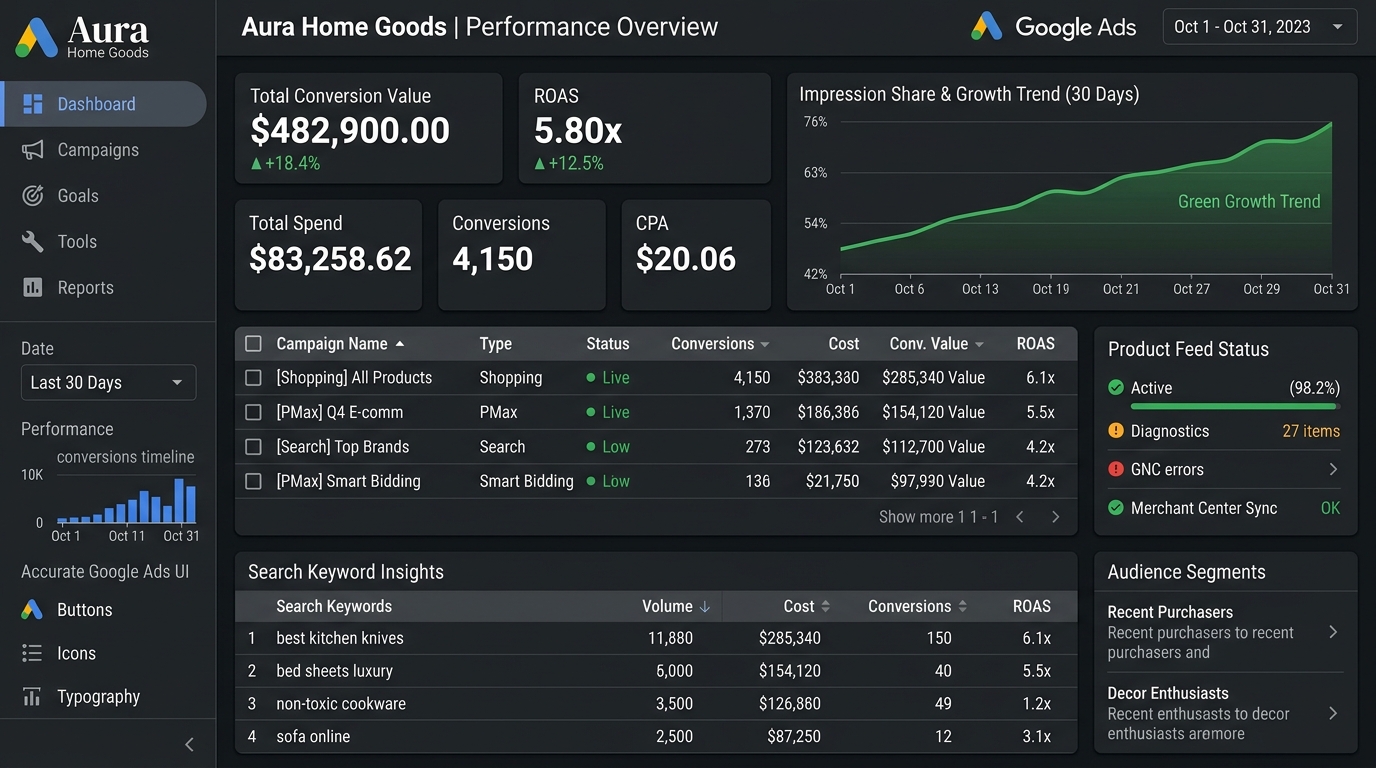Viewport: 1376px width, 768px height.
Task: Toggle the select-all campaigns header checkbox
Action: [x=254, y=344]
